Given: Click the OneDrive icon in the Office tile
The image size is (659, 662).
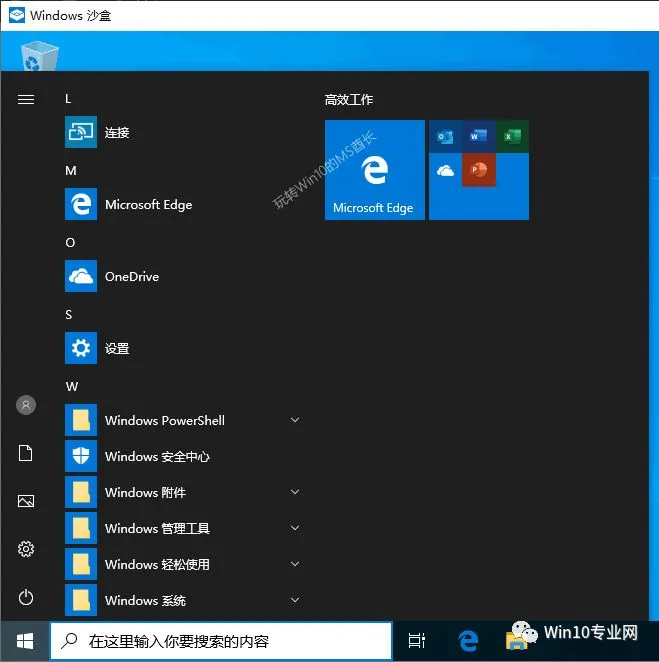Looking at the screenshot, I should (445, 170).
